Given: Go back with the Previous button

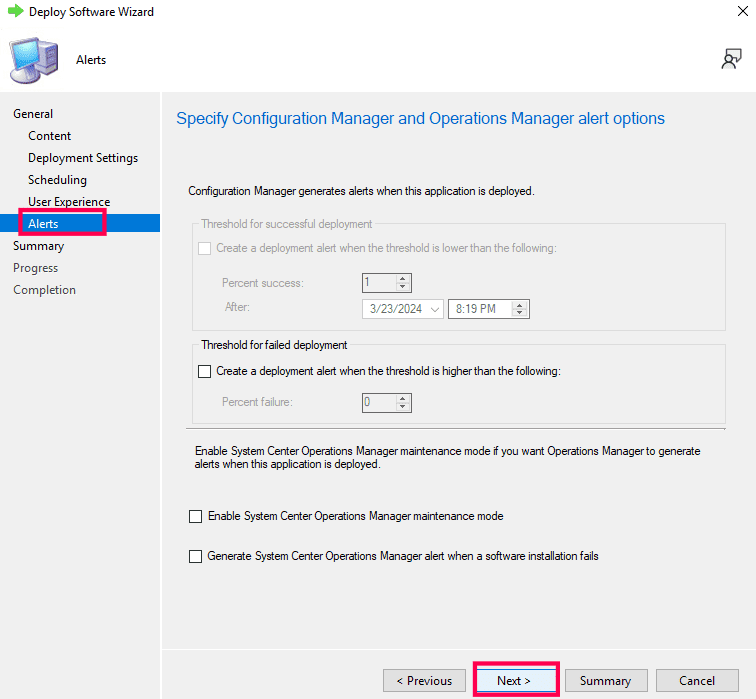Looking at the screenshot, I should (x=424, y=680).
